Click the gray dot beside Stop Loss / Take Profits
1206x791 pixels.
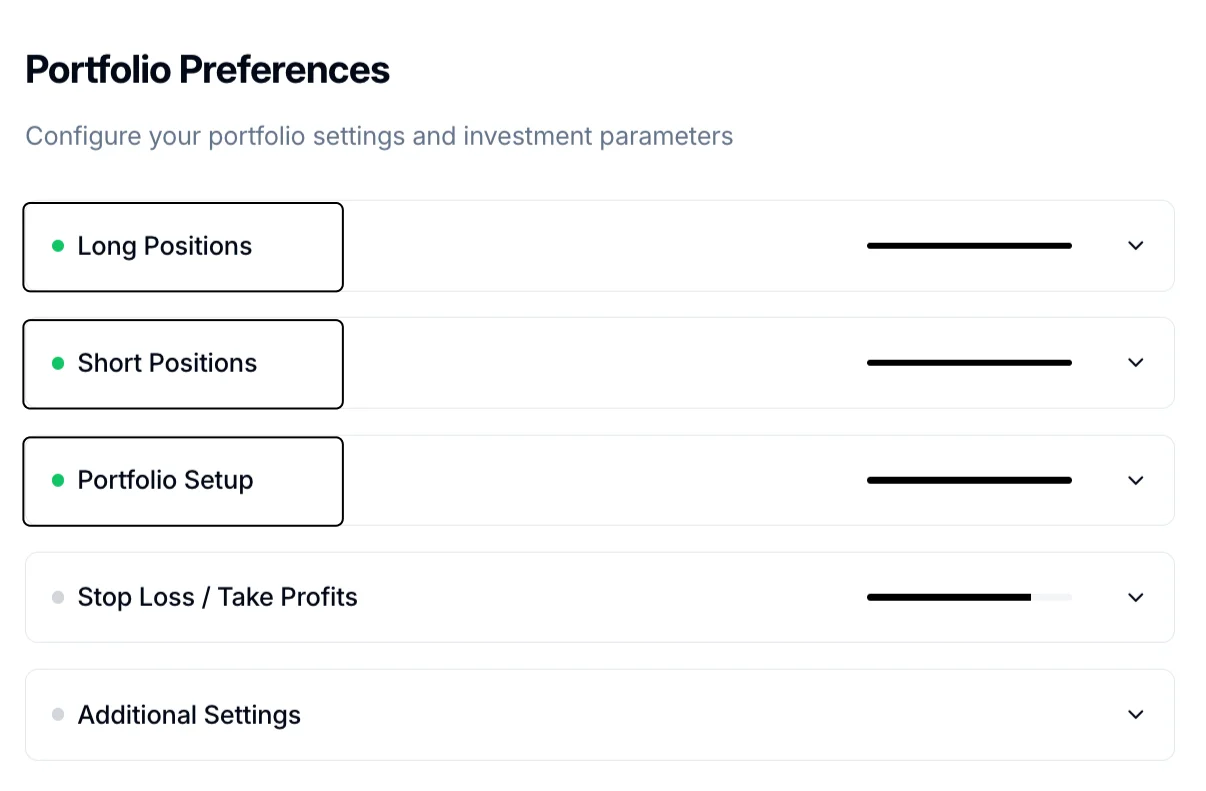click(x=58, y=597)
